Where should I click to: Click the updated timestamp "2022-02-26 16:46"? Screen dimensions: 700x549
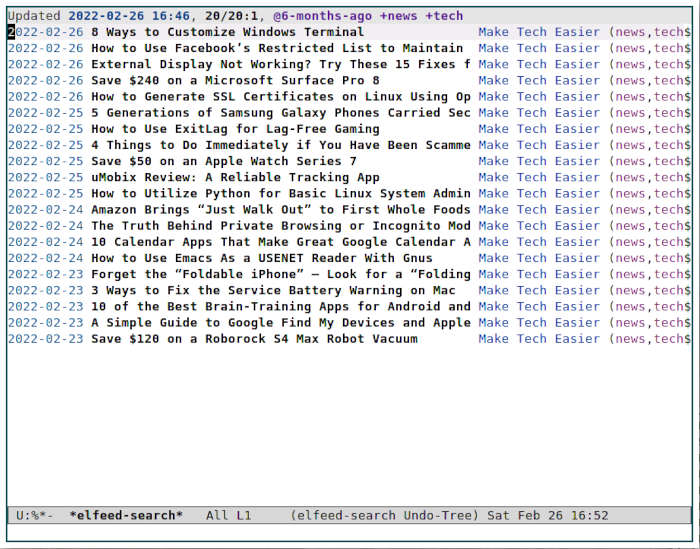click(x=129, y=16)
